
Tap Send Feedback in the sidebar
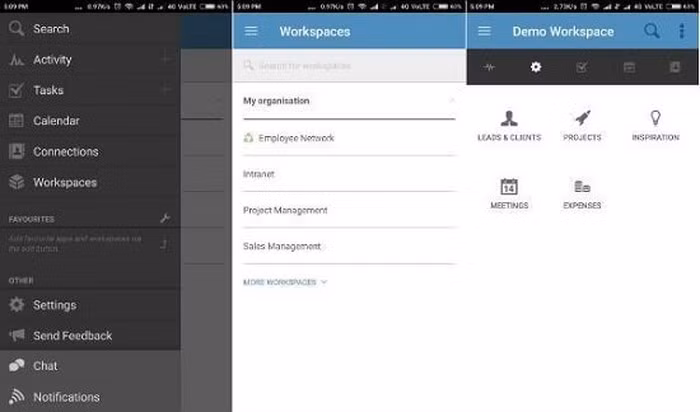click(x=72, y=336)
